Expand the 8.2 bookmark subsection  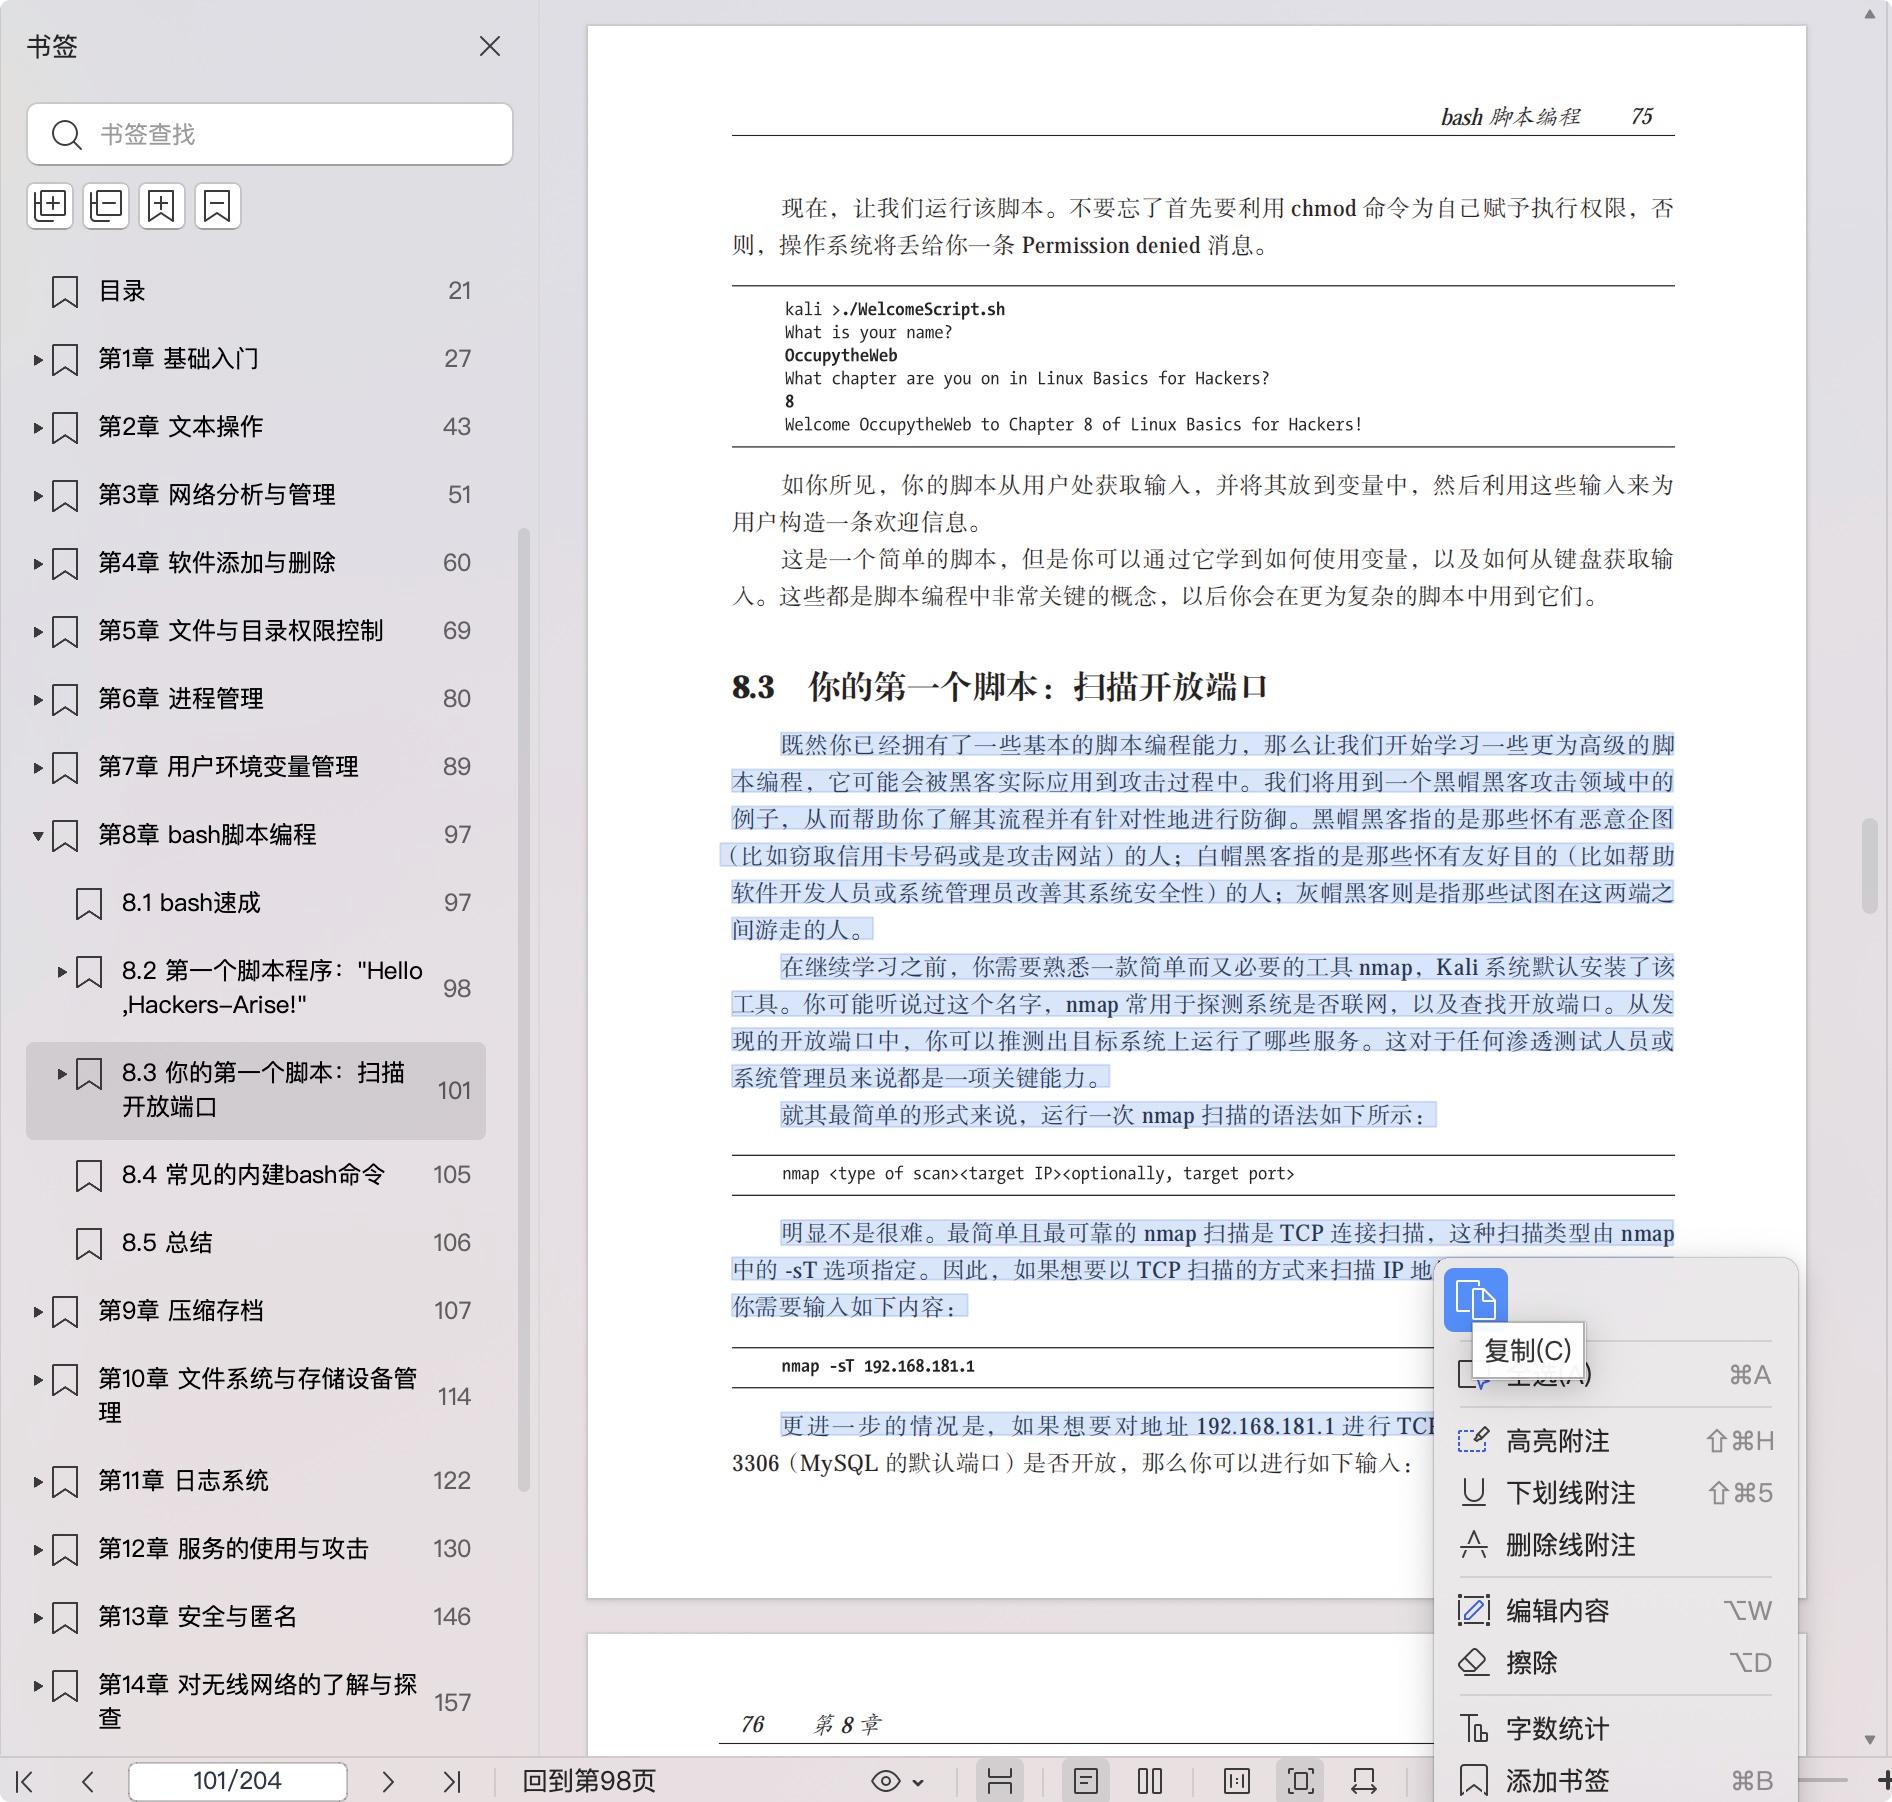point(62,971)
